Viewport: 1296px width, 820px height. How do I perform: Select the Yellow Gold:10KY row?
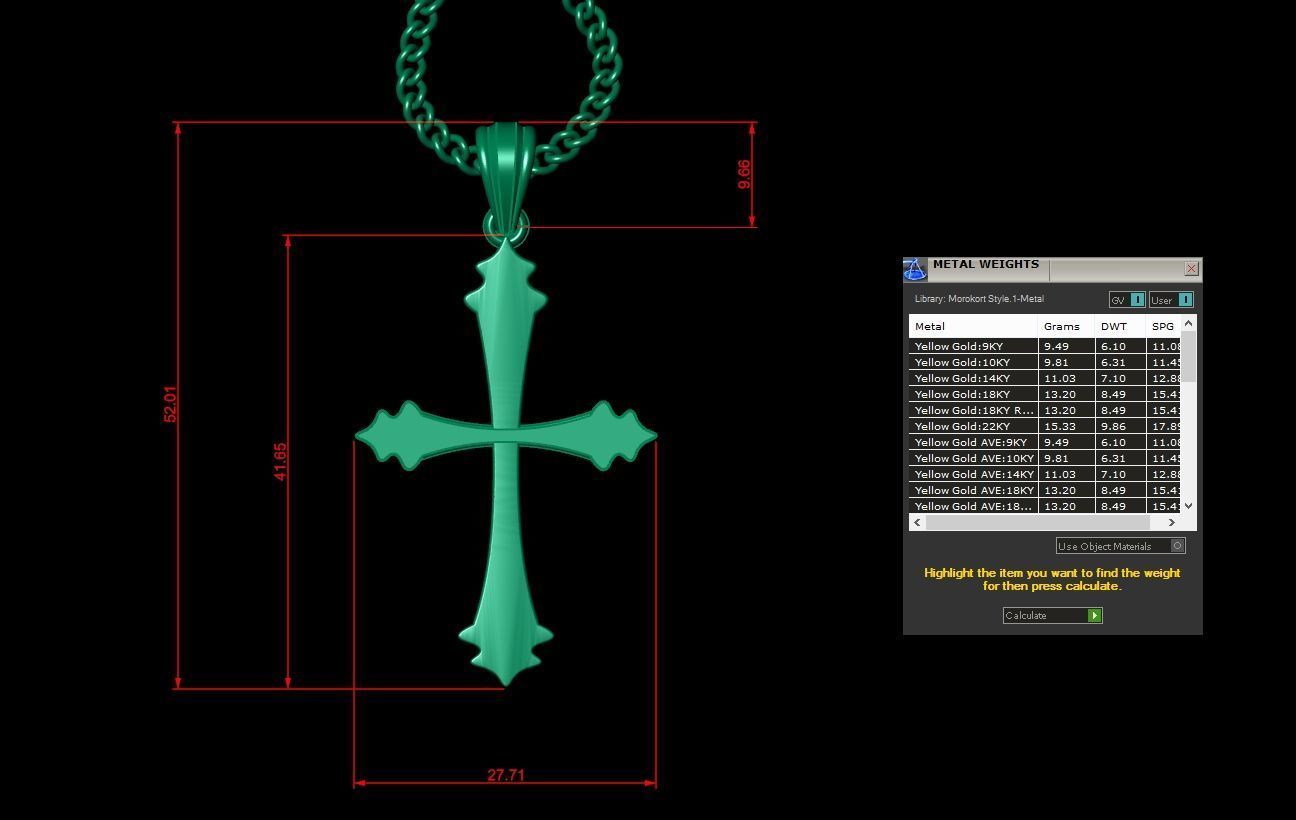(x=1045, y=362)
